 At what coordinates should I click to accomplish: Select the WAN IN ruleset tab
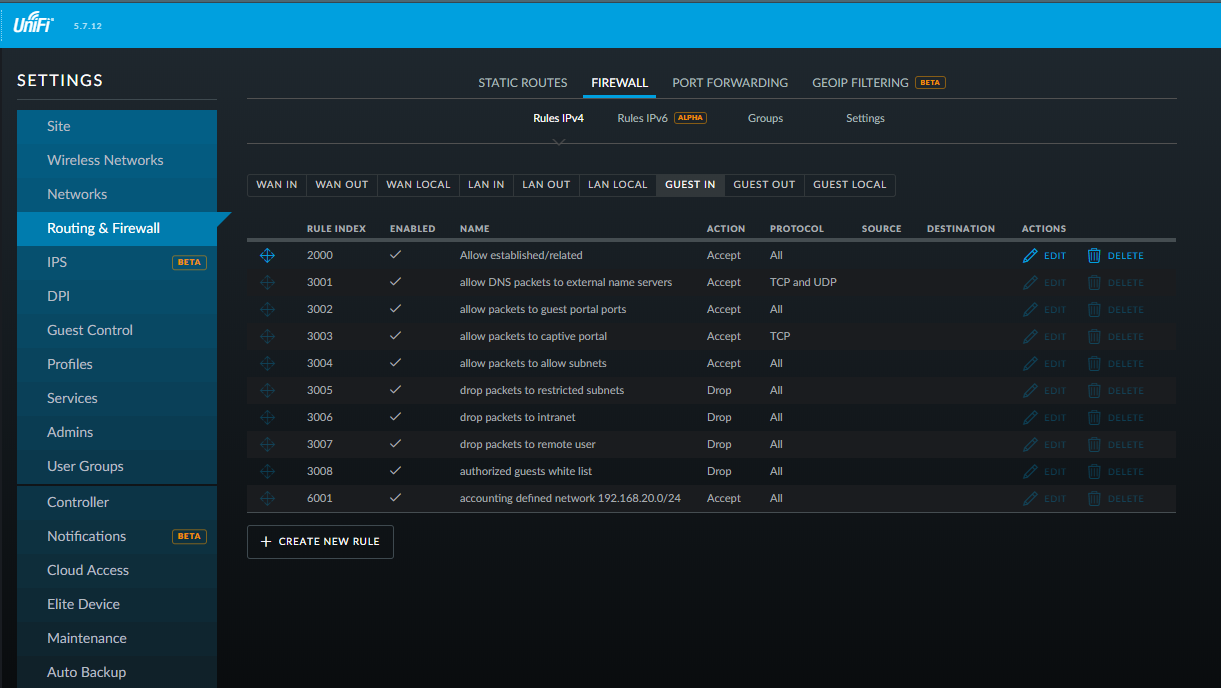click(277, 185)
